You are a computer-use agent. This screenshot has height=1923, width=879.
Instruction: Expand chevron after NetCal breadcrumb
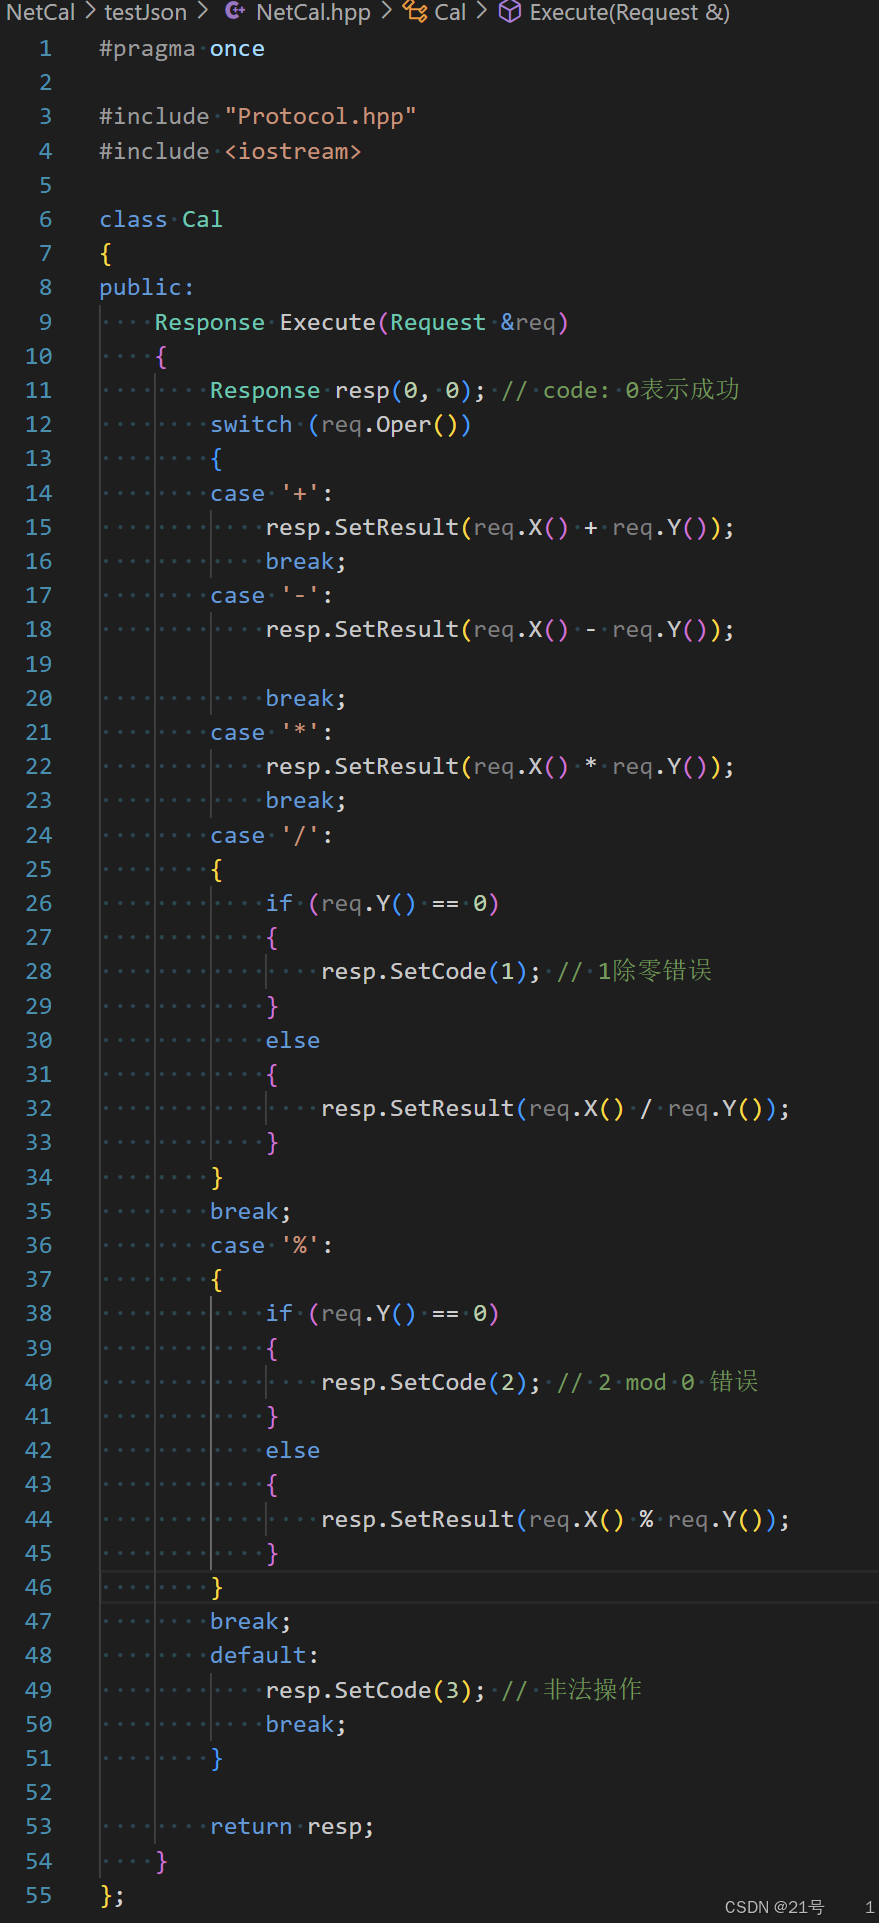[90, 12]
